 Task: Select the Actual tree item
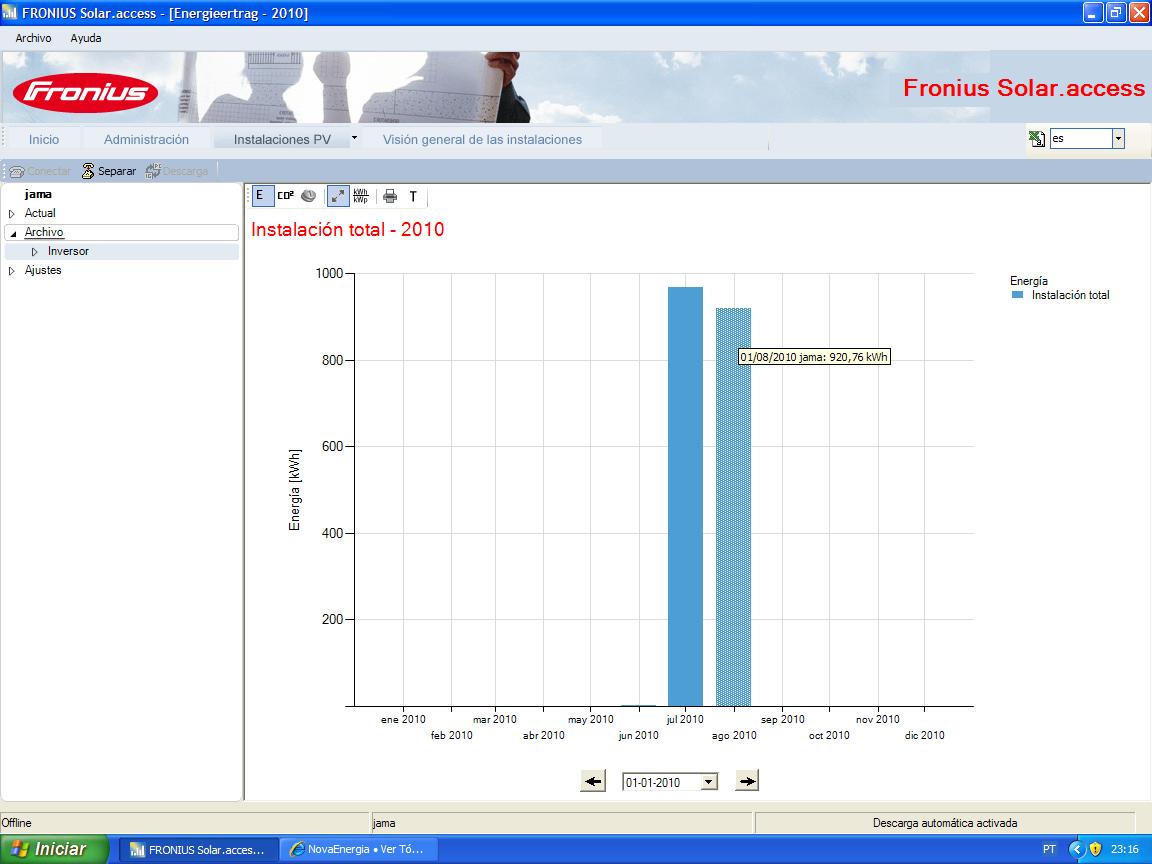pos(40,213)
